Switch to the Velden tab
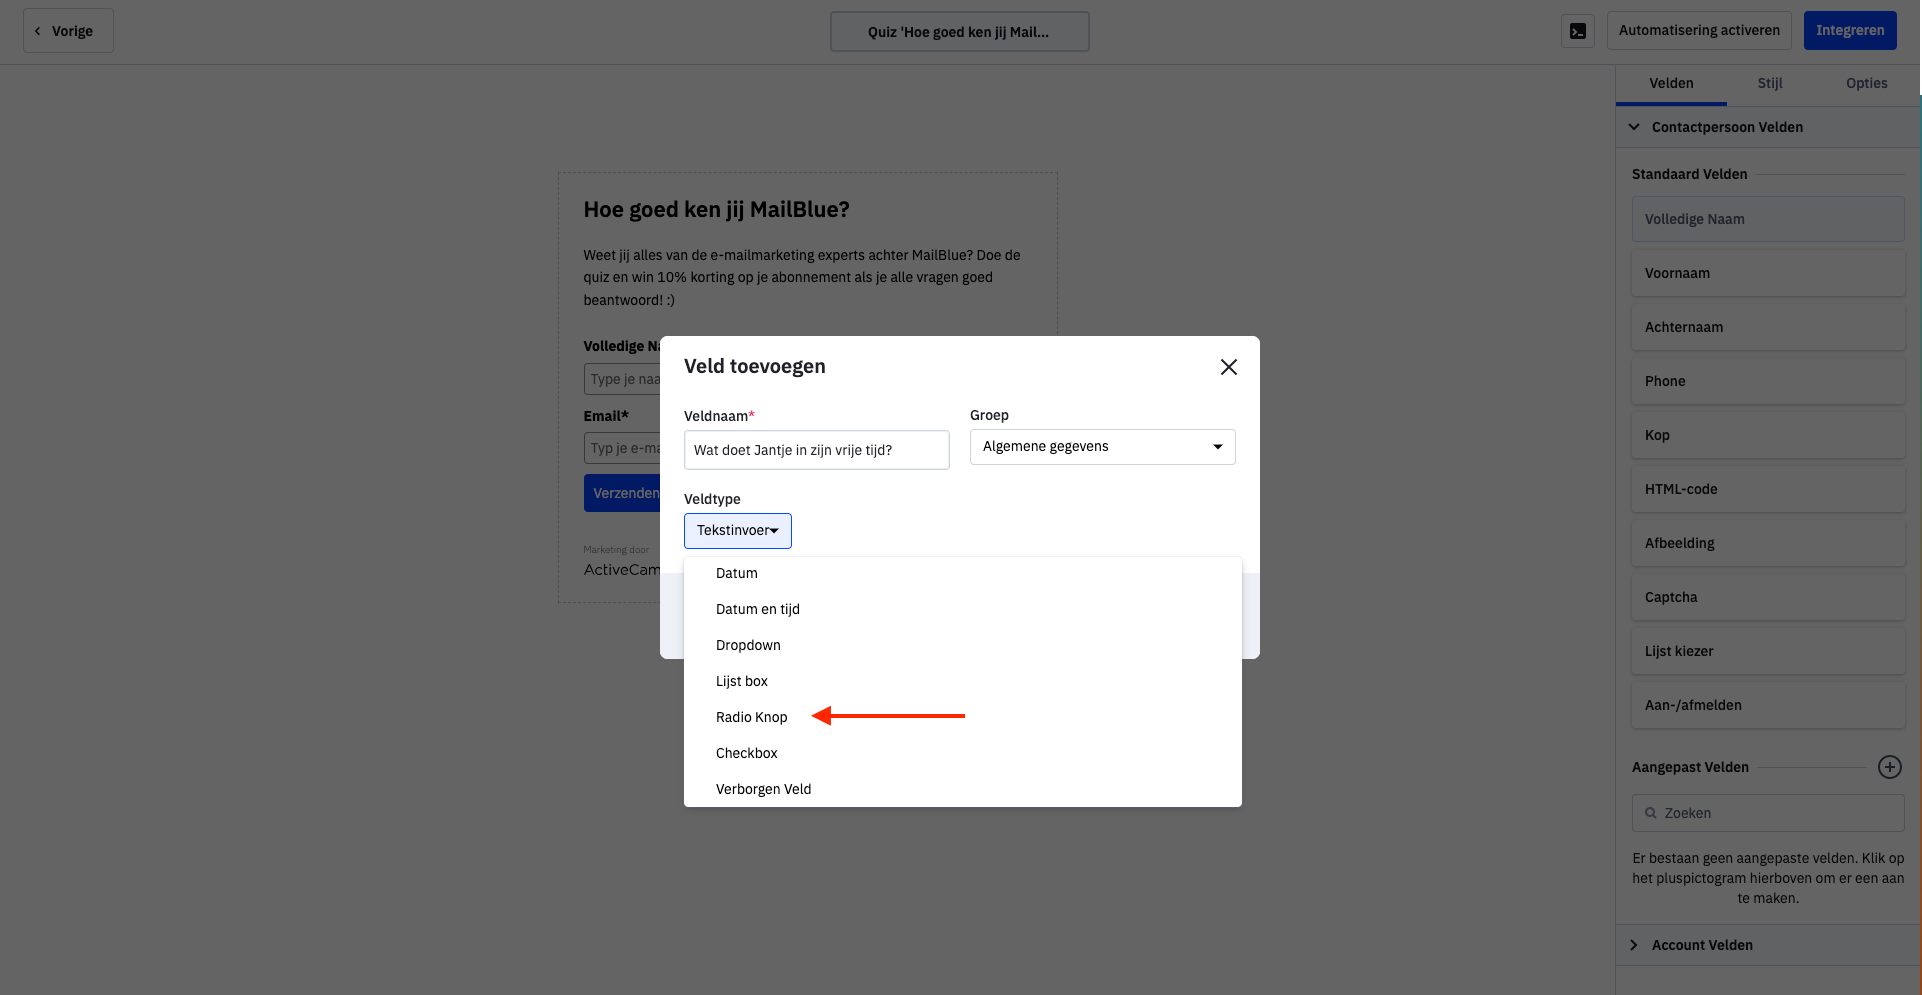 [1671, 83]
